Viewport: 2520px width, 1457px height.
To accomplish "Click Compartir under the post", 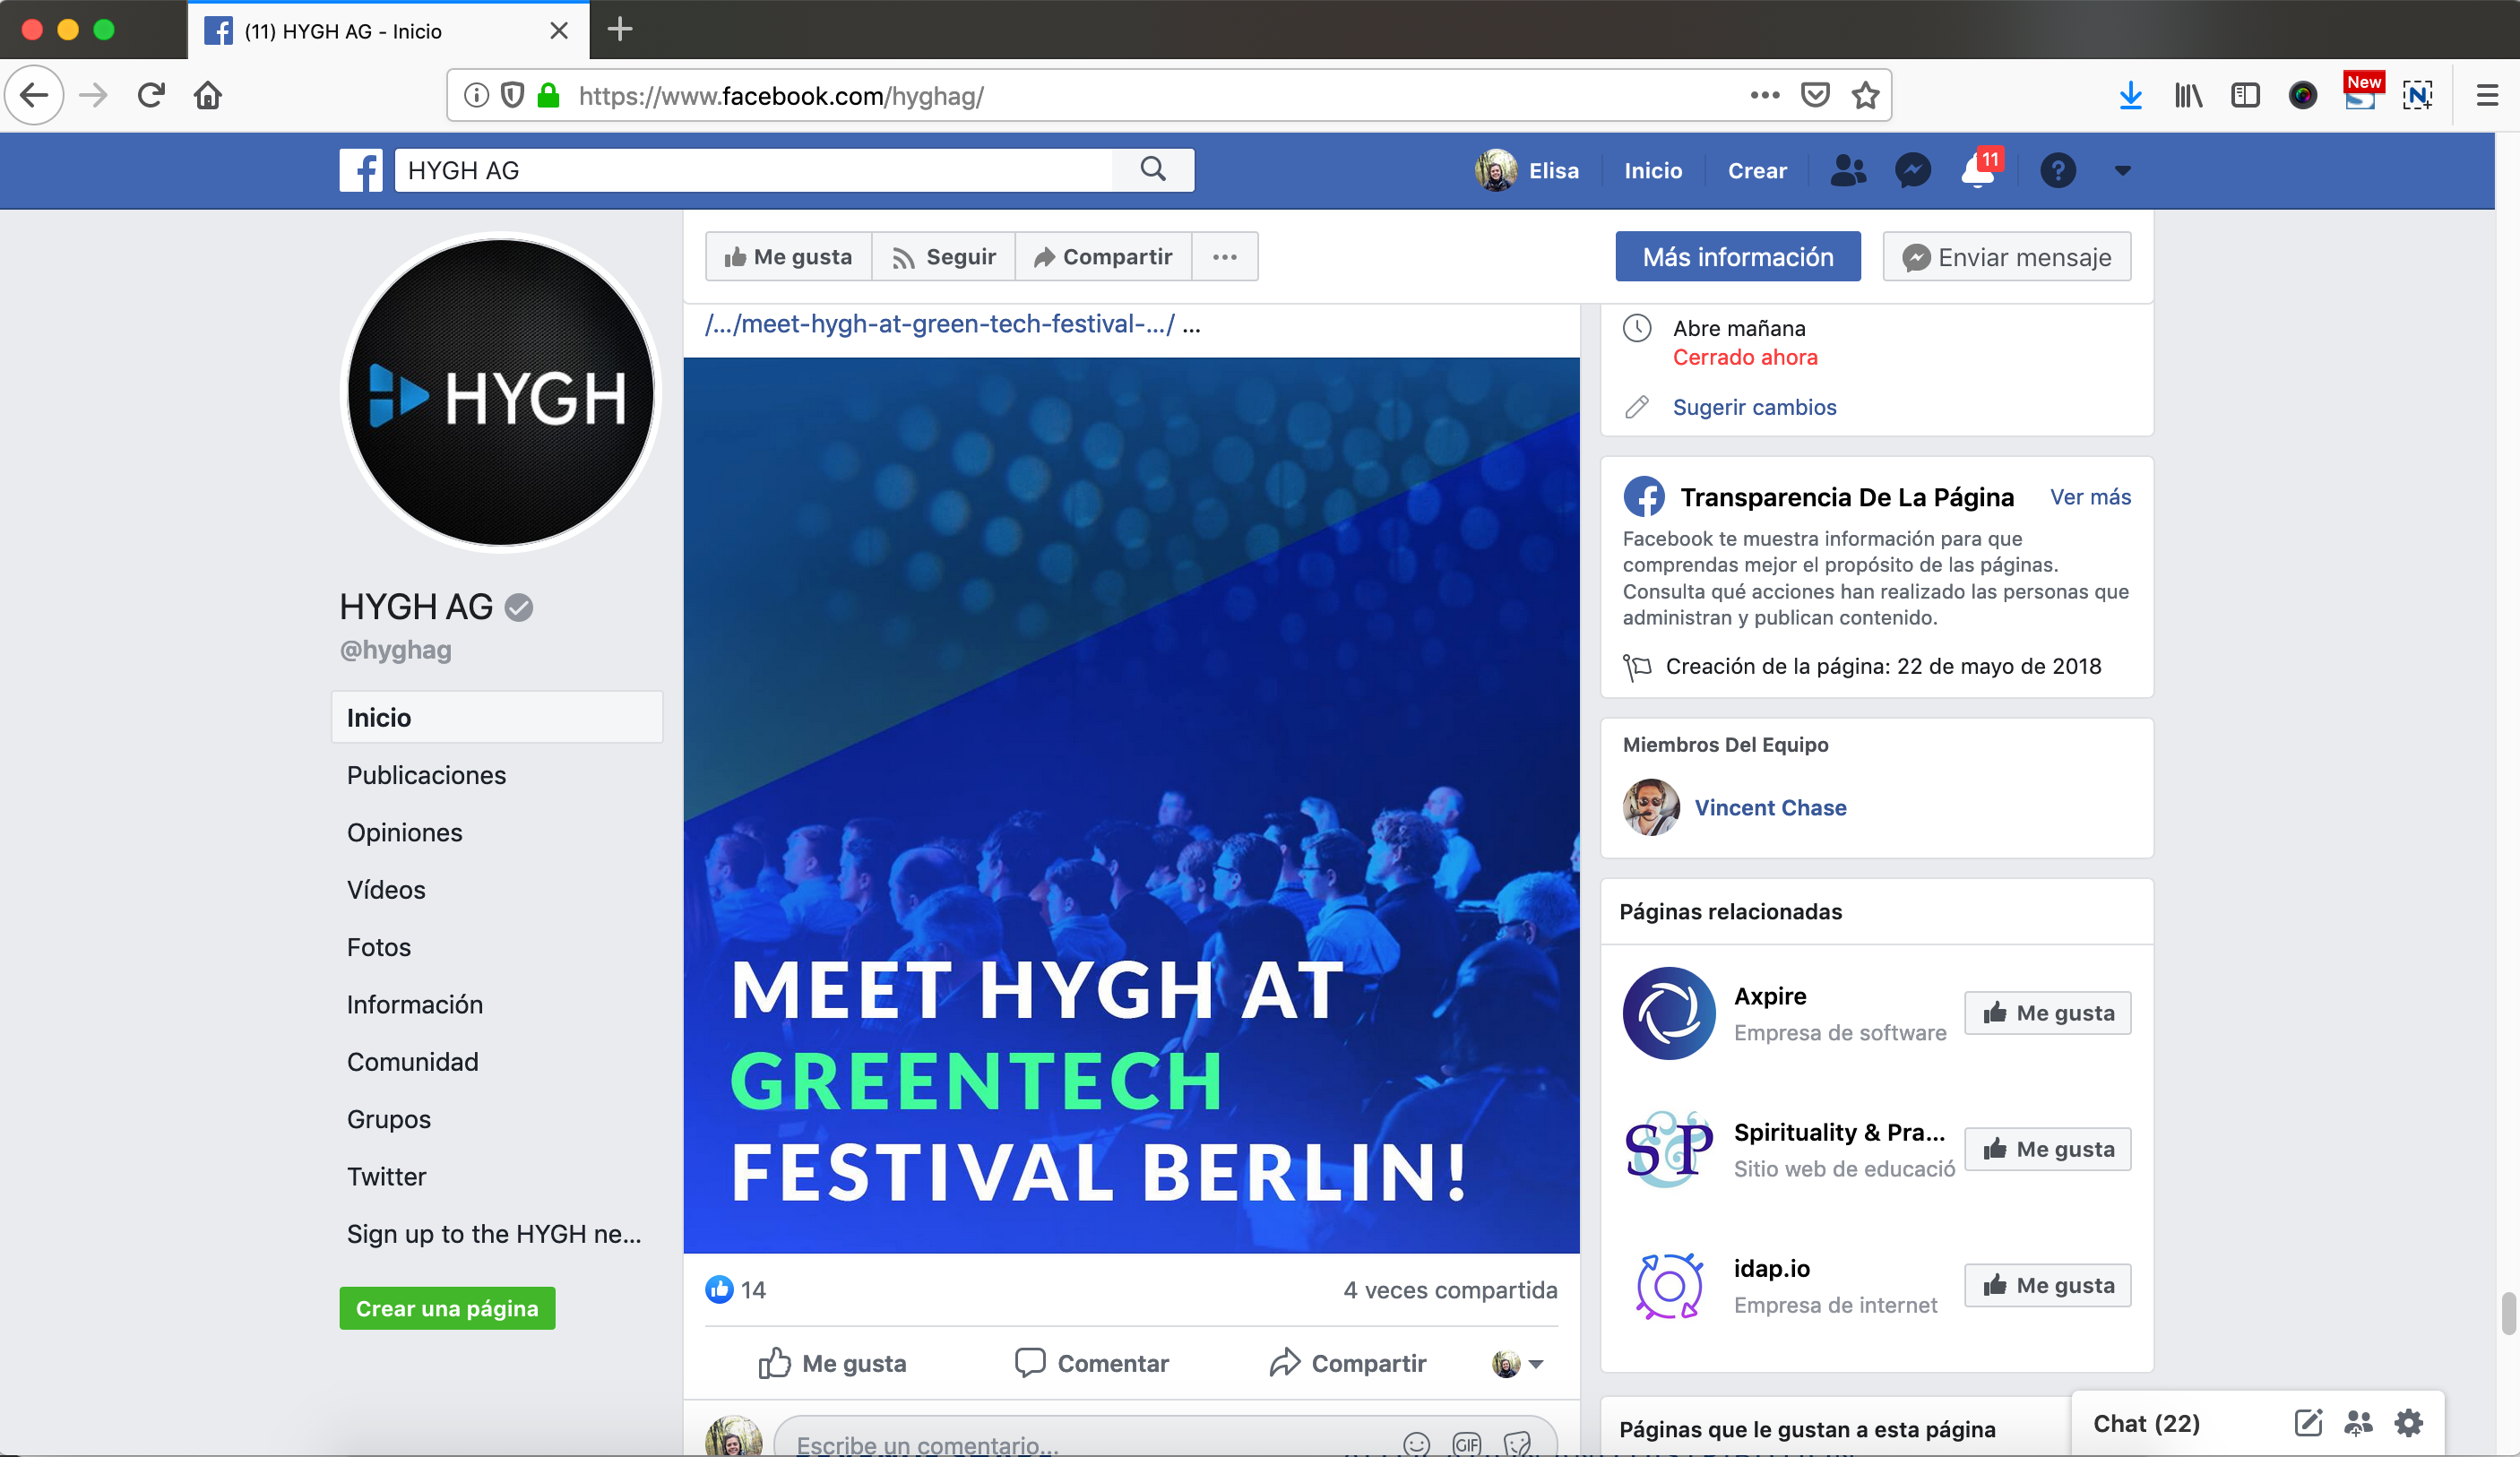I will 1348,1364.
